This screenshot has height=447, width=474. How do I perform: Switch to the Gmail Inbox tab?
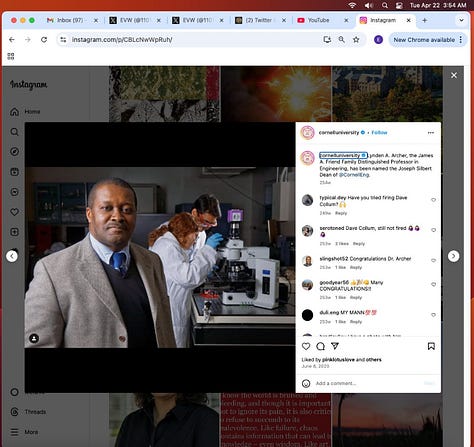pyautogui.click(x=72, y=20)
